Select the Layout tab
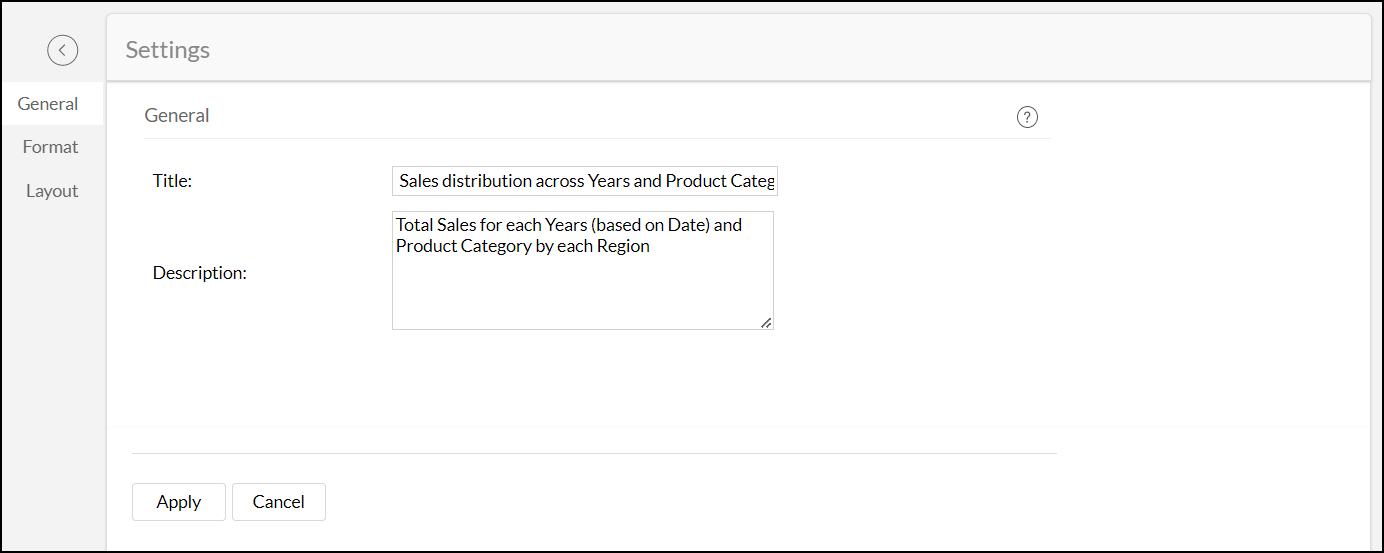1384x553 pixels. pos(52,191)
